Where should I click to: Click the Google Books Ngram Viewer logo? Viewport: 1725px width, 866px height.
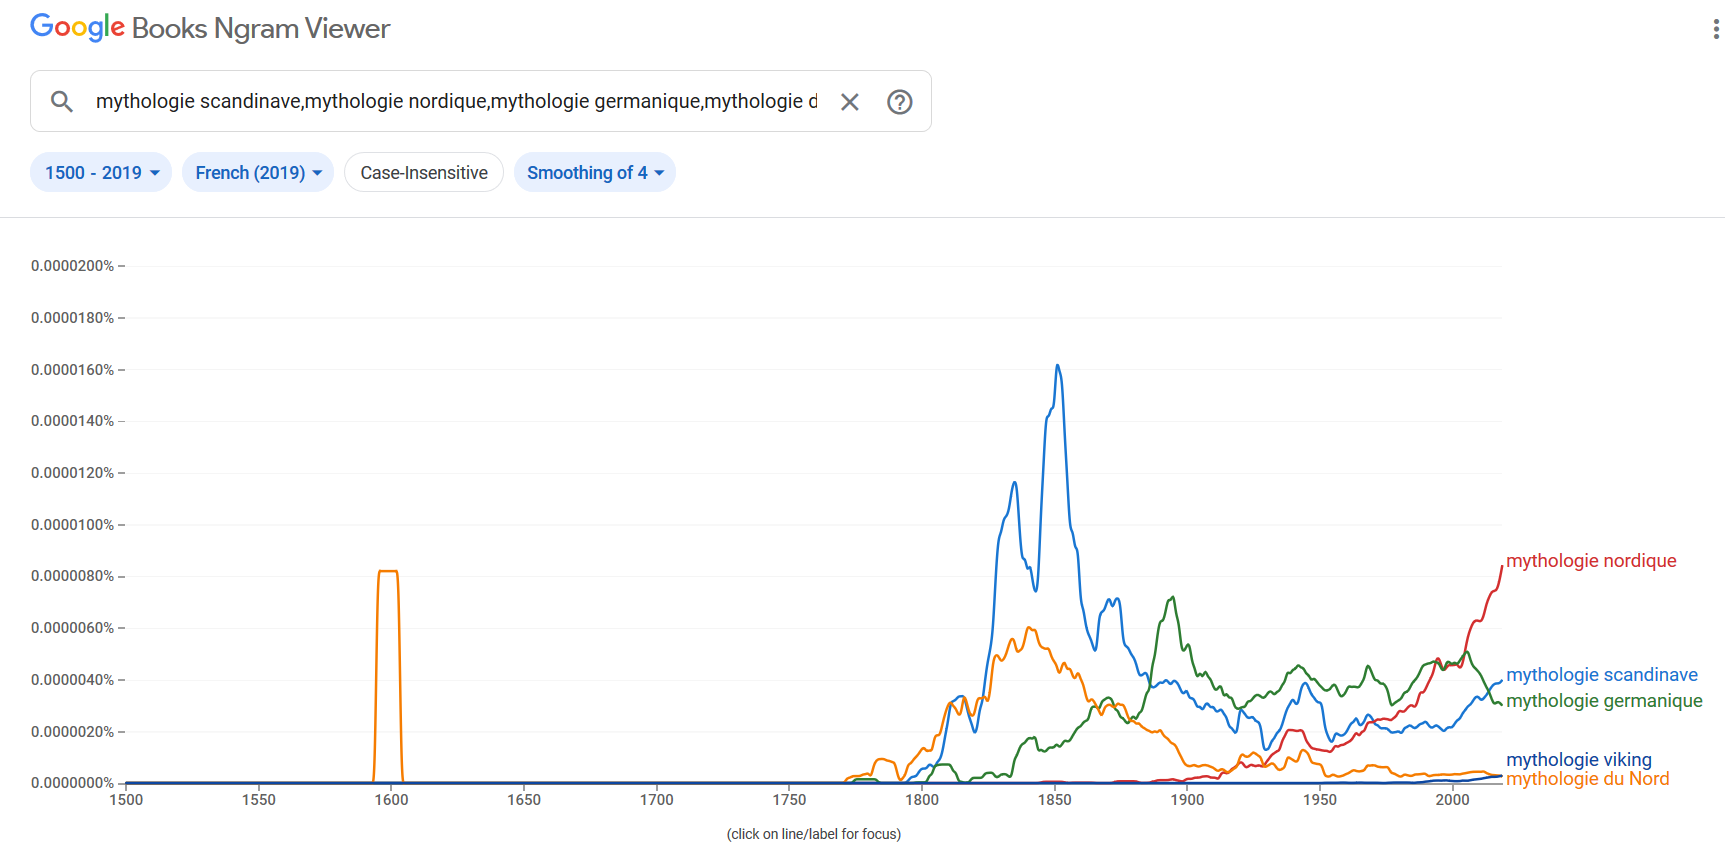pos(210,27)
